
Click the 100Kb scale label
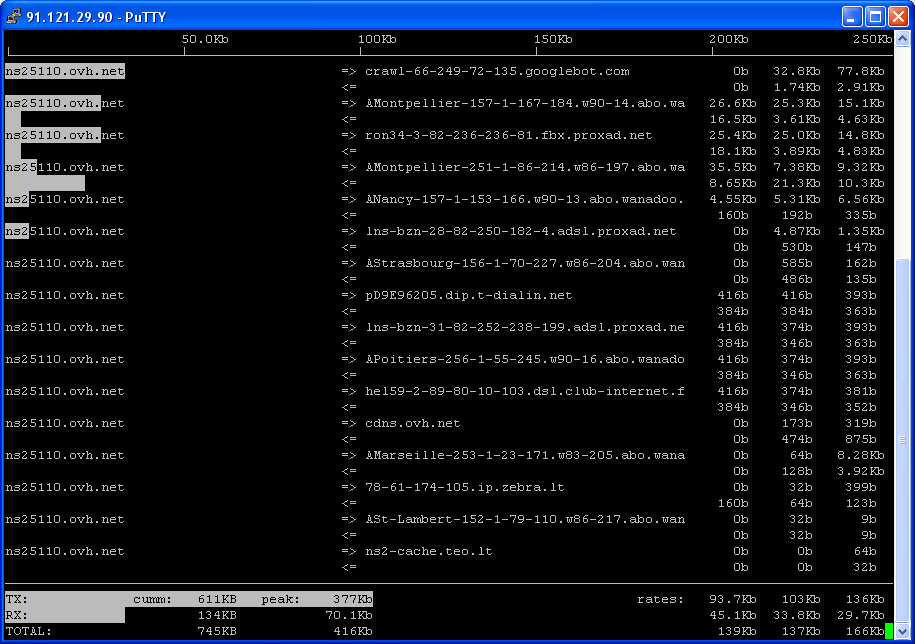(377, 39)
